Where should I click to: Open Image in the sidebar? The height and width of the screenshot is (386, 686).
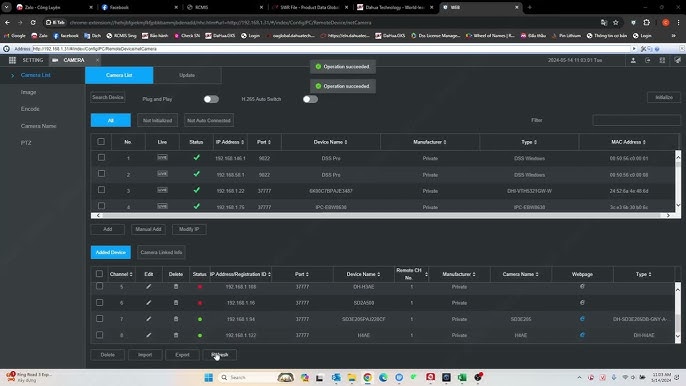click(x=28, y=92)
